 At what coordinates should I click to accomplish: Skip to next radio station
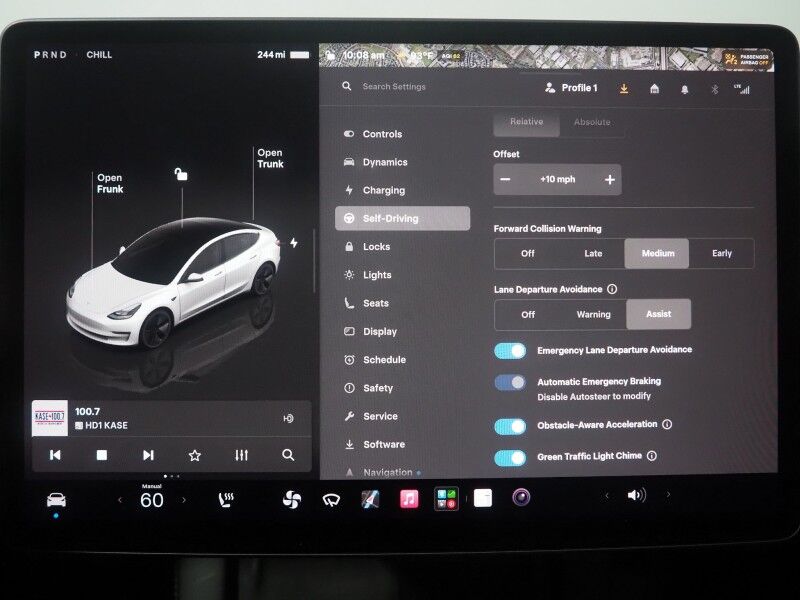point(148,455)
